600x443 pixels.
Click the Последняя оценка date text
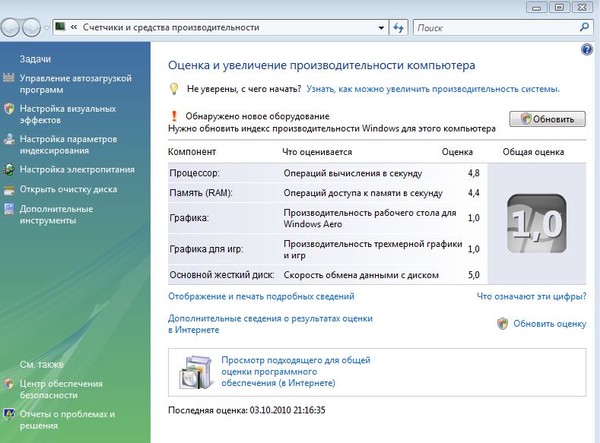[x=246, y=410]
